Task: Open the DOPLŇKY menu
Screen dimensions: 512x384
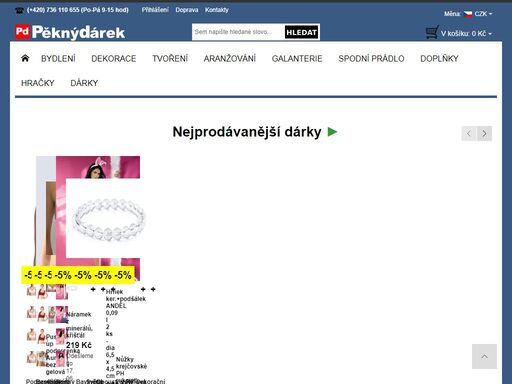Action: tap(439, 59)
